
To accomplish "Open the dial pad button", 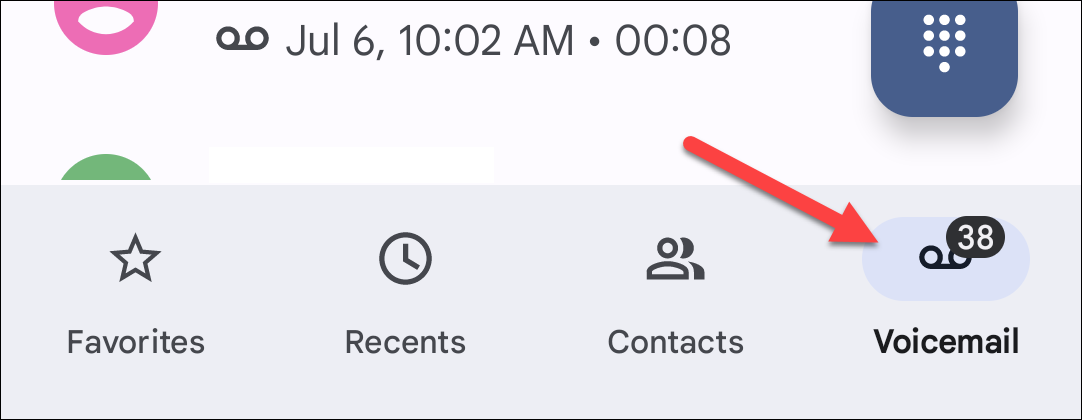I will point(943,52).
